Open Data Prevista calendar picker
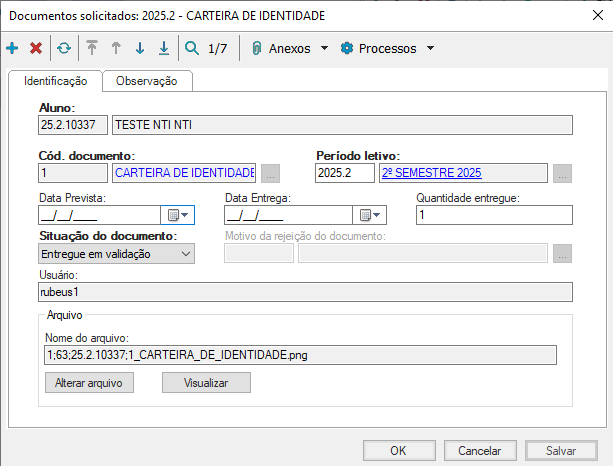This screenshot has width=613, height=466. (x=177, y=215)
